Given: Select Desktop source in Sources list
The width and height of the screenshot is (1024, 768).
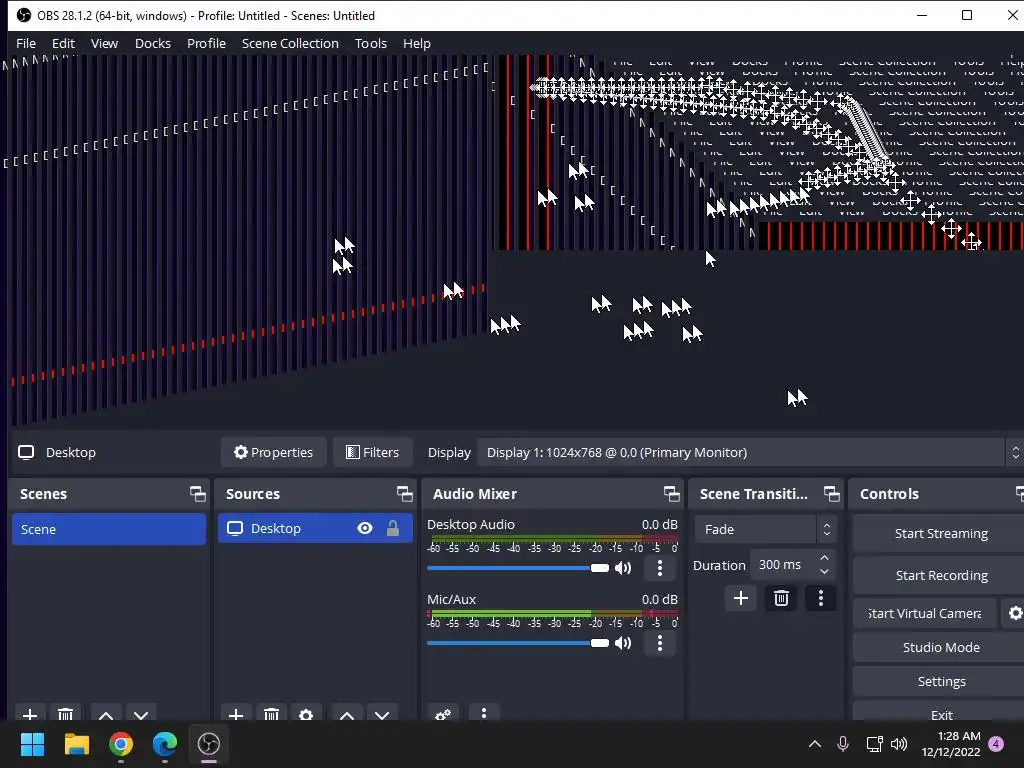Looking at the screenshot, I should point(315,528).
